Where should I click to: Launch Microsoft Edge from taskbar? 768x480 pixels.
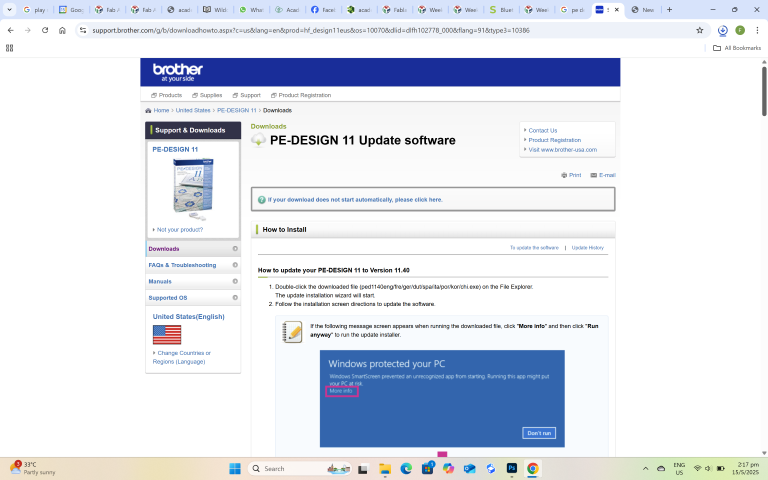click(406, 469)
